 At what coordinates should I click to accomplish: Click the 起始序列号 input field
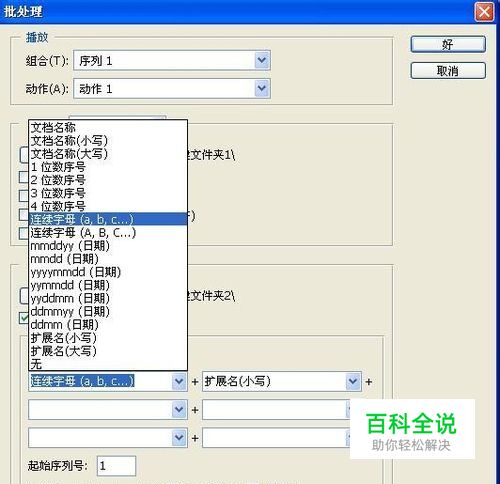(x=116, y=466)
